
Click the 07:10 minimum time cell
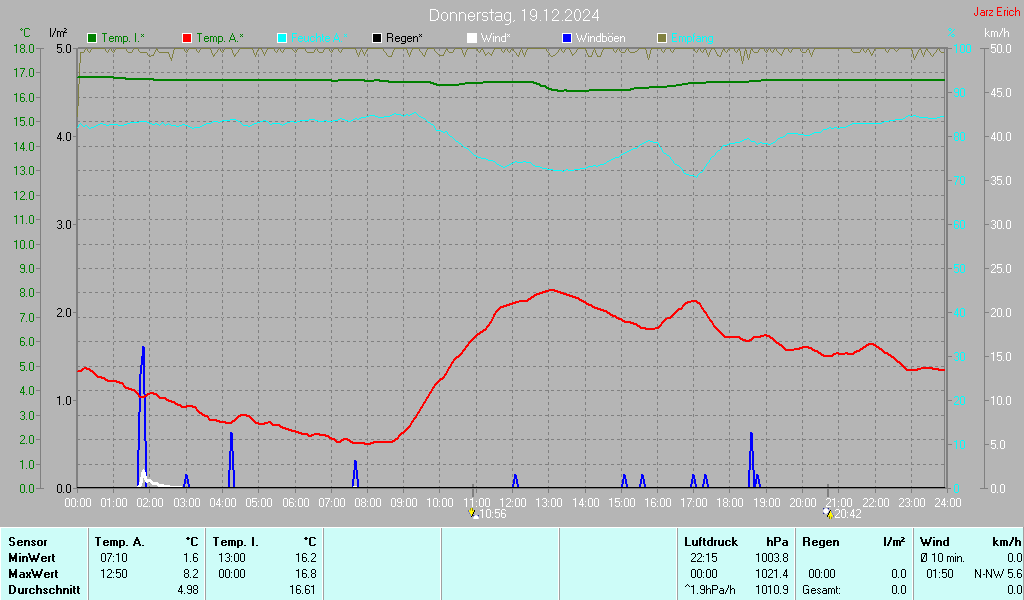(114, 558)
